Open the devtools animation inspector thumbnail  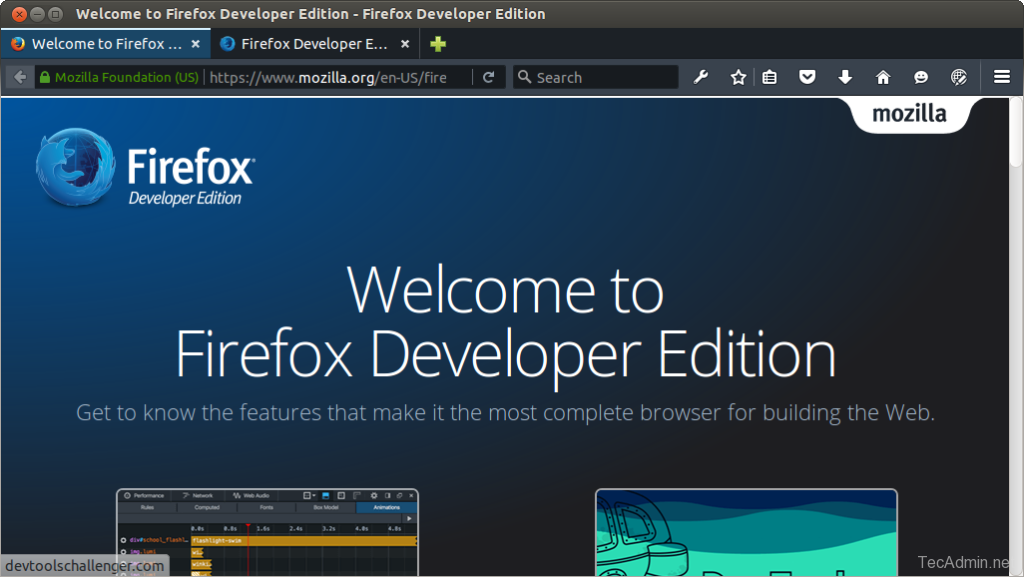[267, 530]
